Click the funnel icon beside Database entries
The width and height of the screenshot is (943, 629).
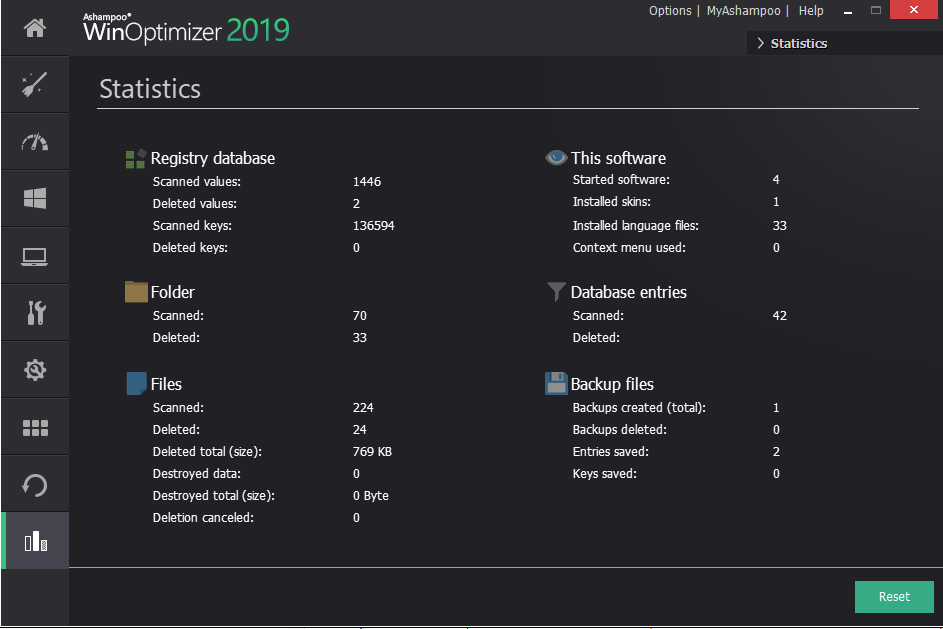[x=556, y=292]
